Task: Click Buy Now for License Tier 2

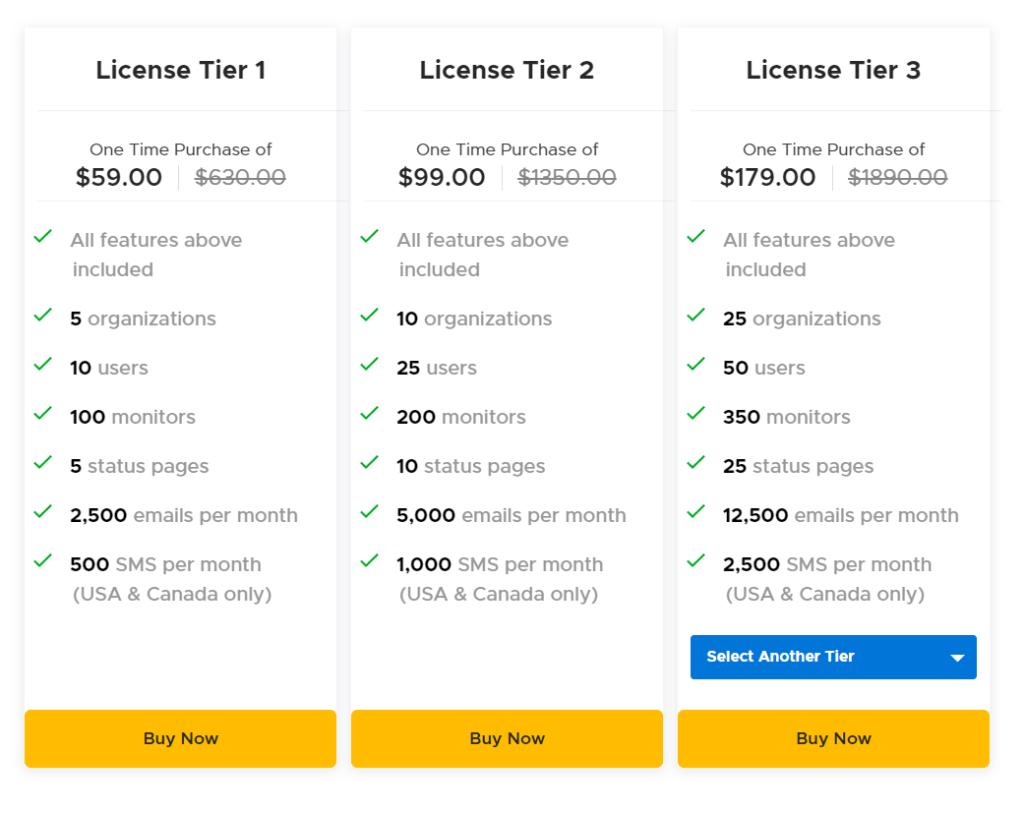Action: [x=507, y=739]
